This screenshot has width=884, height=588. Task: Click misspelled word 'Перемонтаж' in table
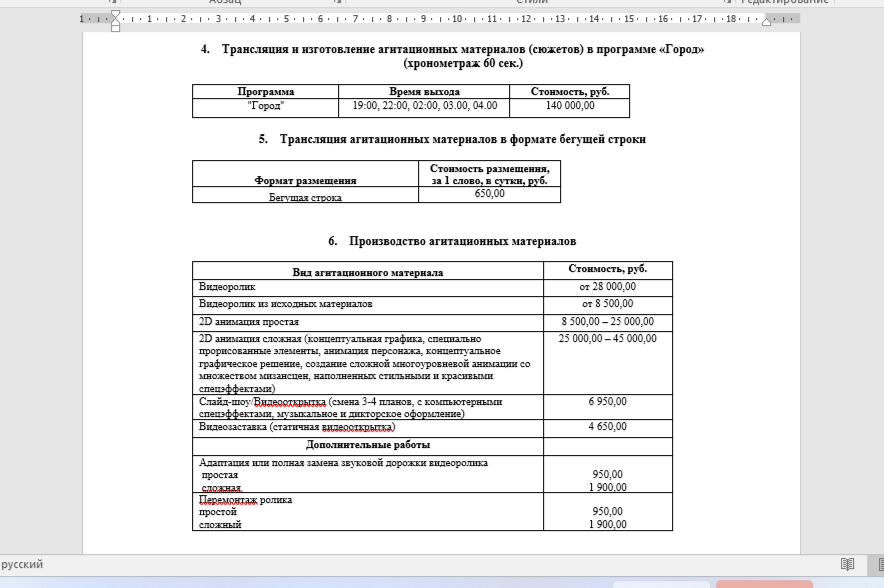point(228,499)
